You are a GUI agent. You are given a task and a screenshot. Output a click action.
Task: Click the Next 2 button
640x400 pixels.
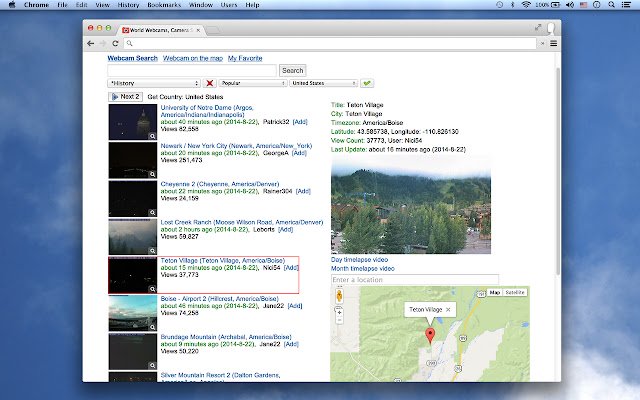(125, 97)
